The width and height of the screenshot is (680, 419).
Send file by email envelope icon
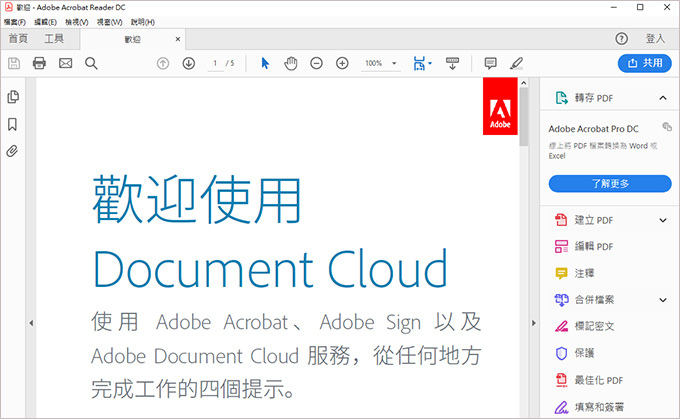65,63
